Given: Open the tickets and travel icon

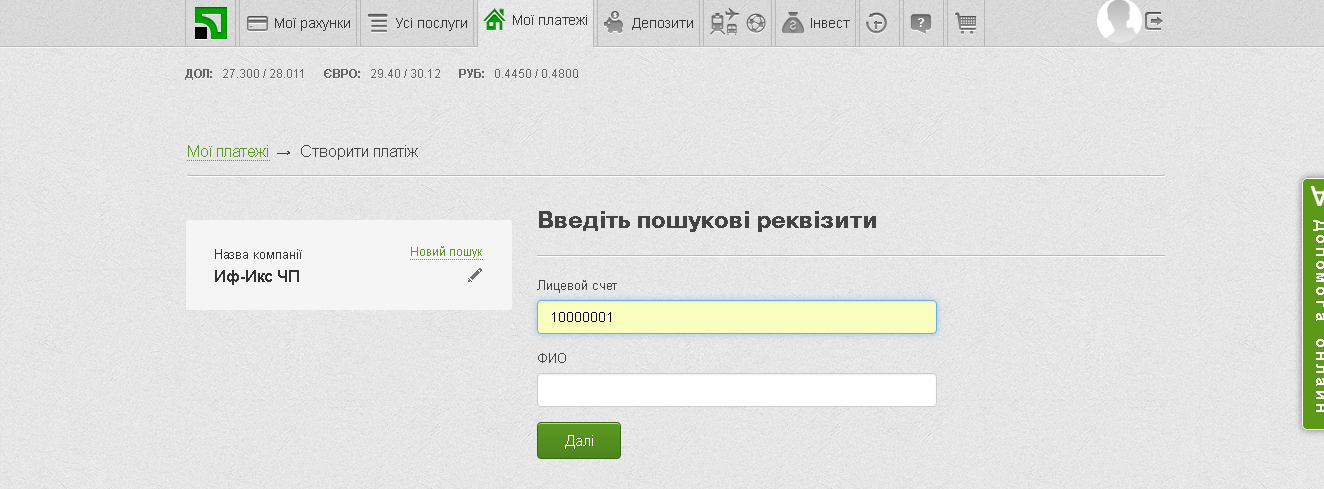Looking at the screenshot, I should pyautogui.click(x=738, y=23).
